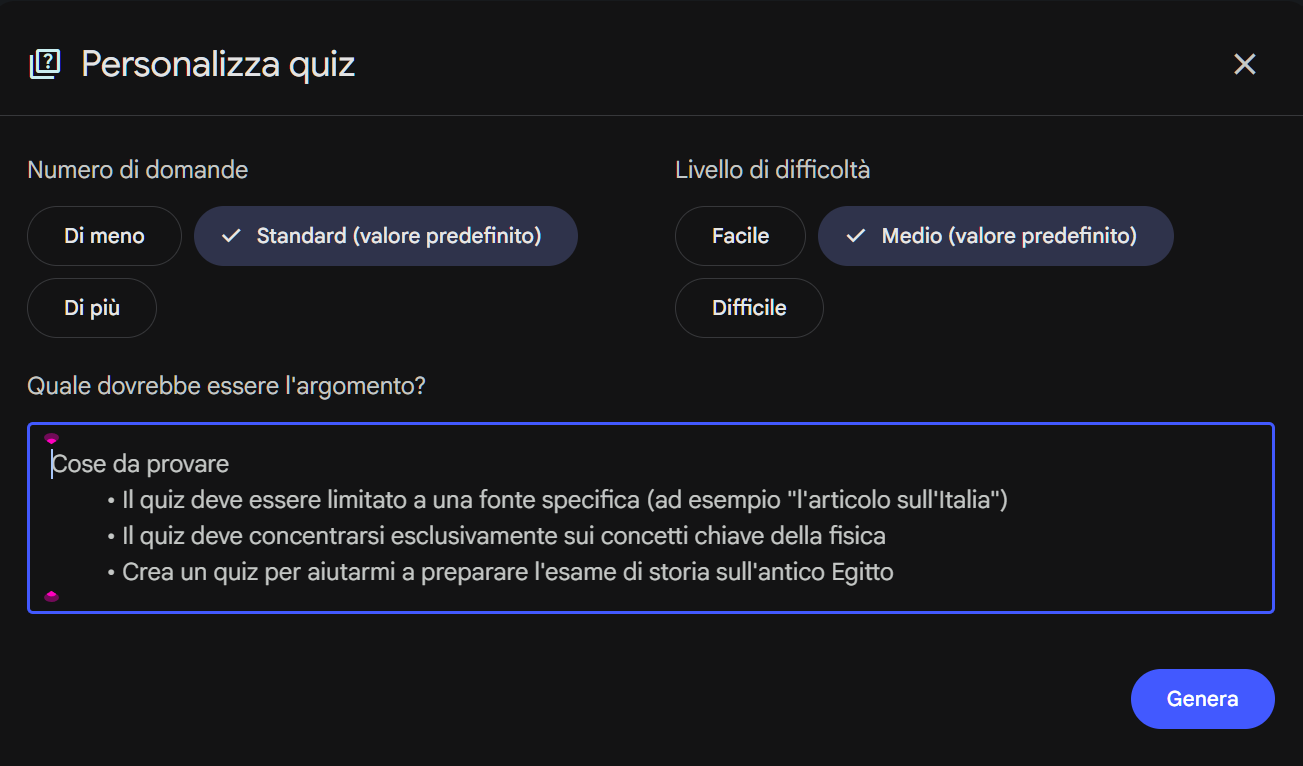Click the "Cose da provare" placeholder heading

tap(141, 464)
